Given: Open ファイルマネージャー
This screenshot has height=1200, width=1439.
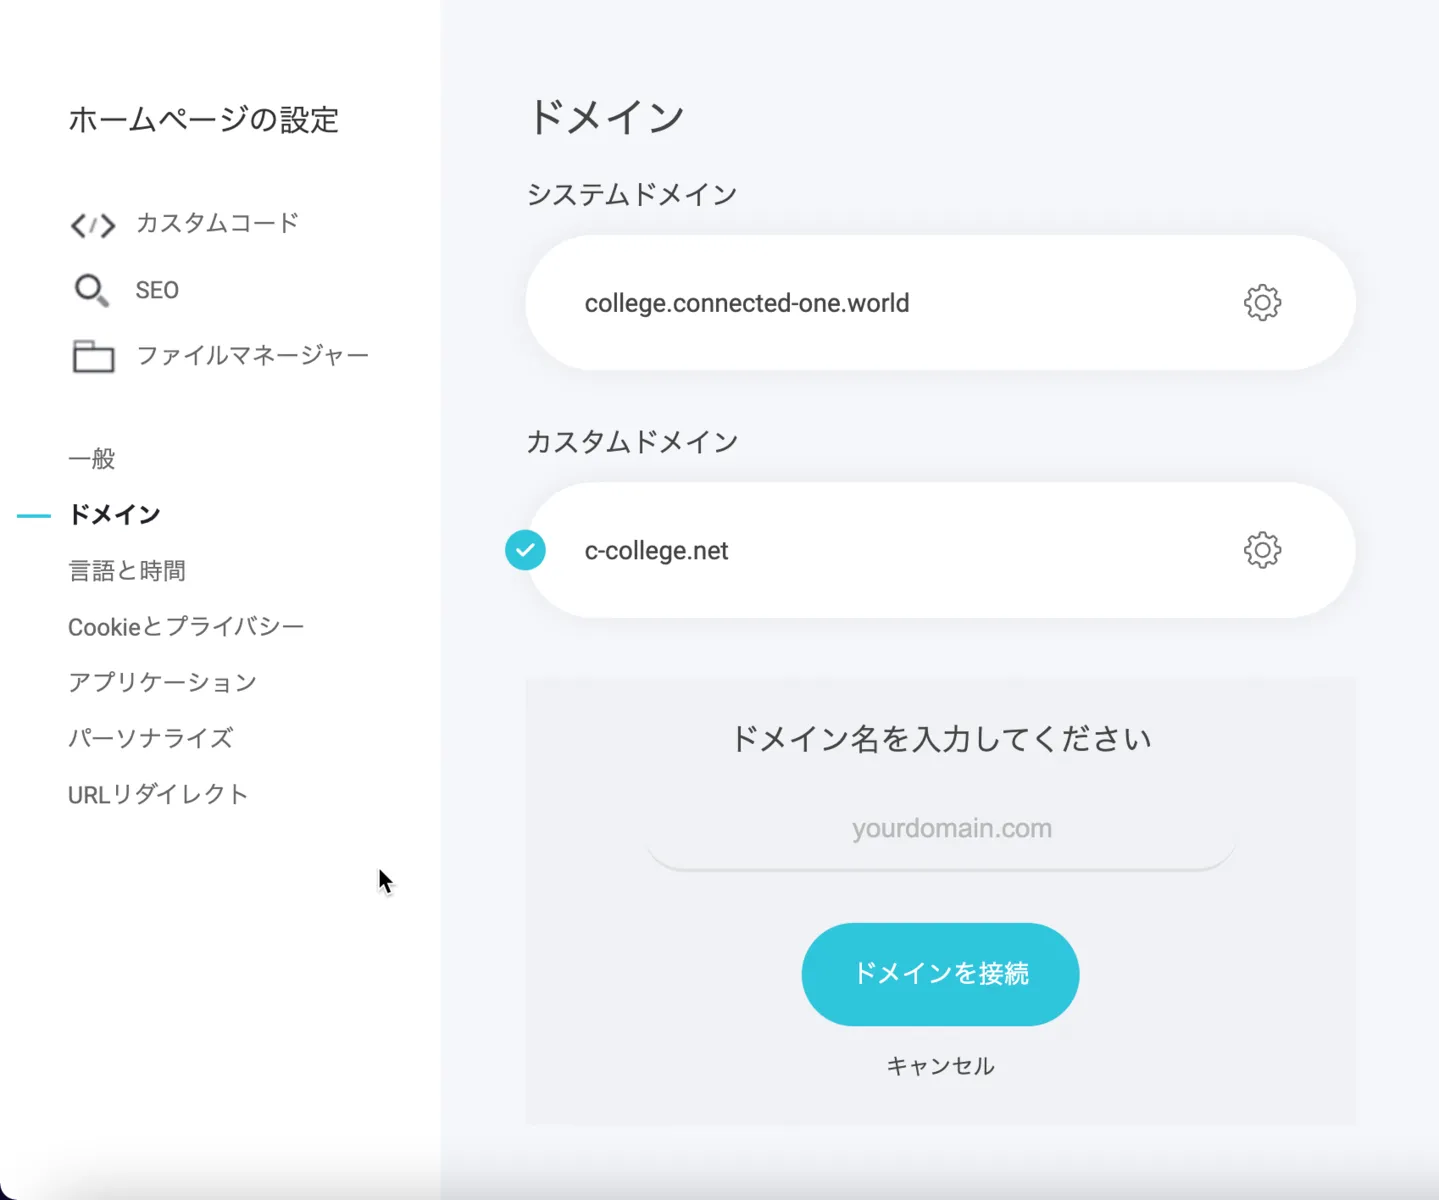Looking at the screenshot, I should [x=252, y=356].
